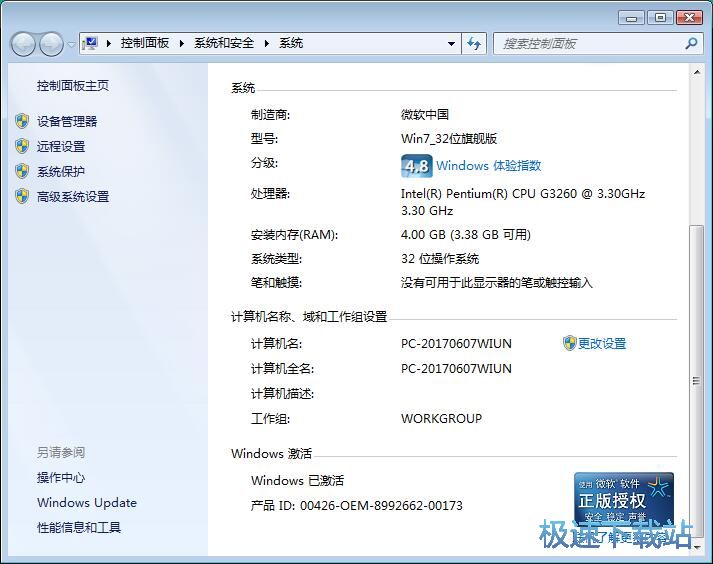Select 控制面板 in the address breadcrumb
The height and width of the screenshot is (564, 713).
(x=145, y=43)
